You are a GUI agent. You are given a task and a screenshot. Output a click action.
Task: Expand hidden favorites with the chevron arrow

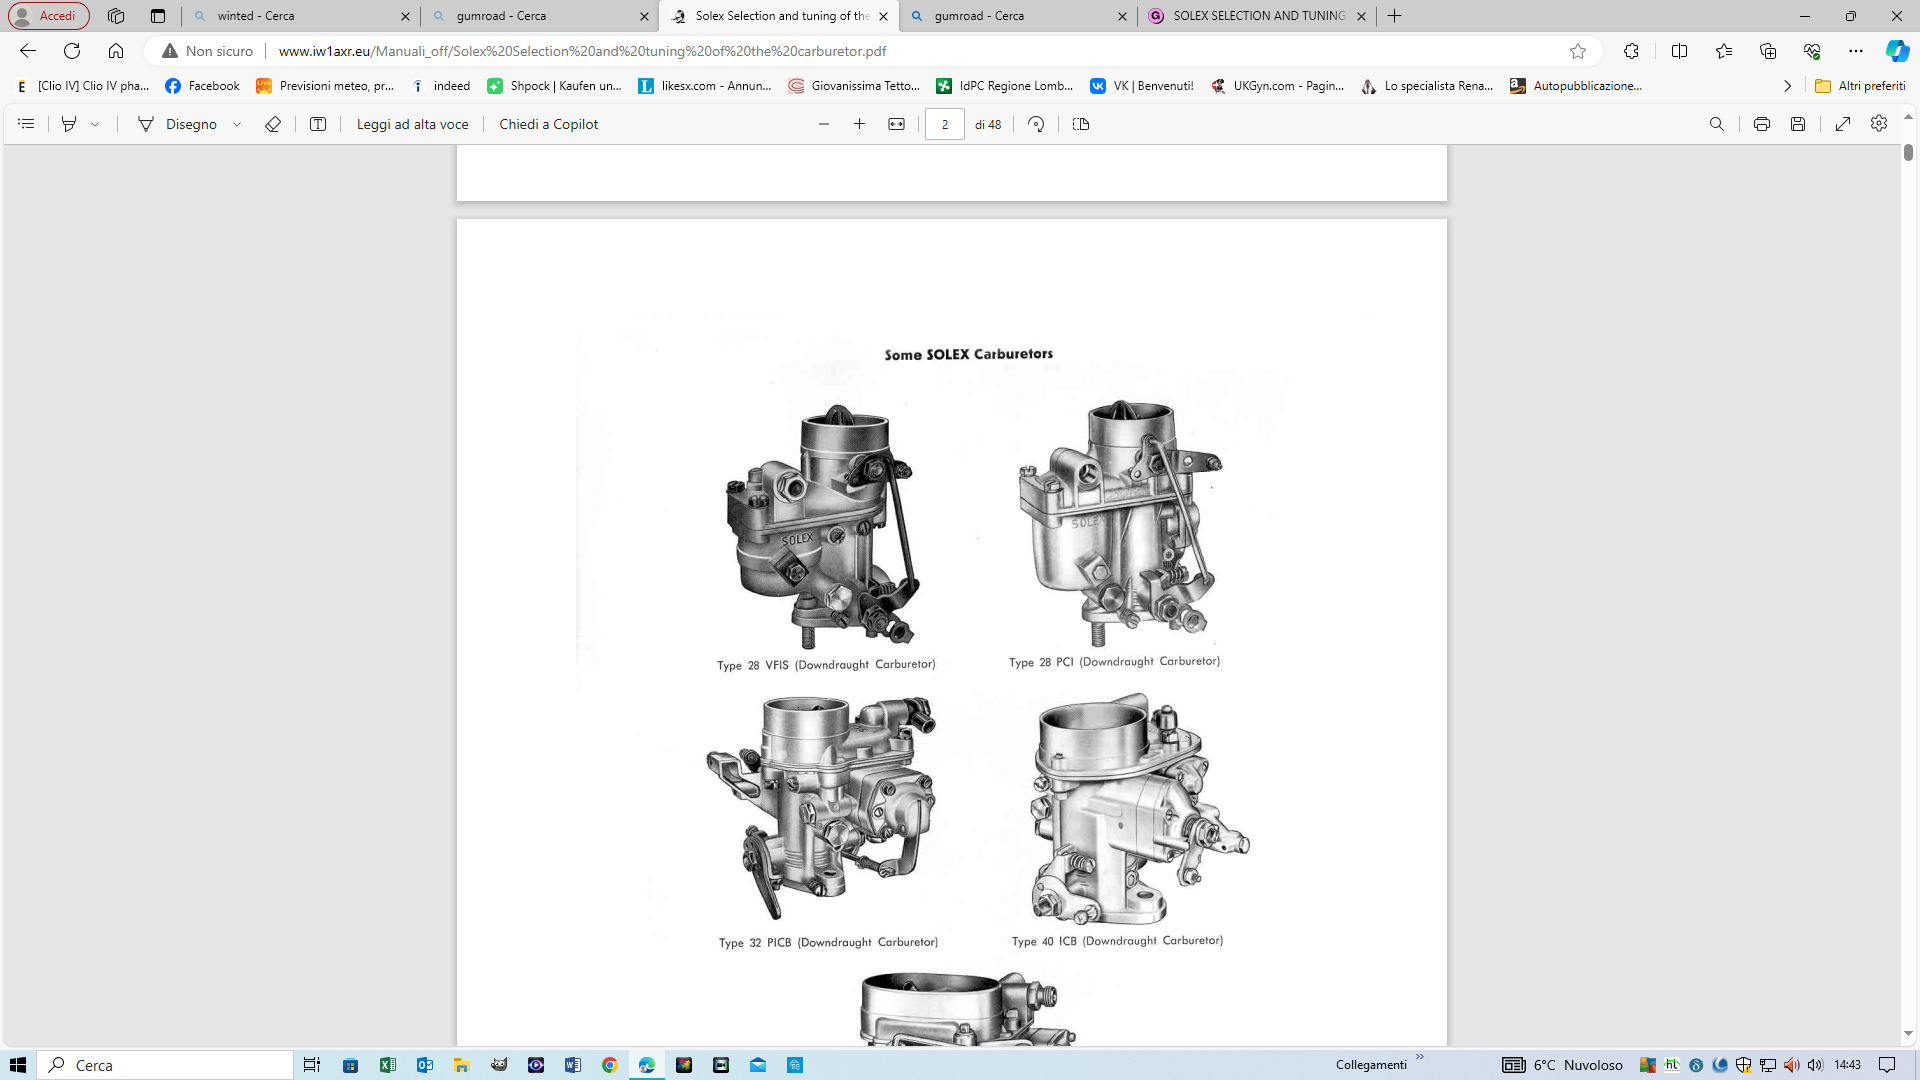pyautogui.click(x=1788, y=86)
